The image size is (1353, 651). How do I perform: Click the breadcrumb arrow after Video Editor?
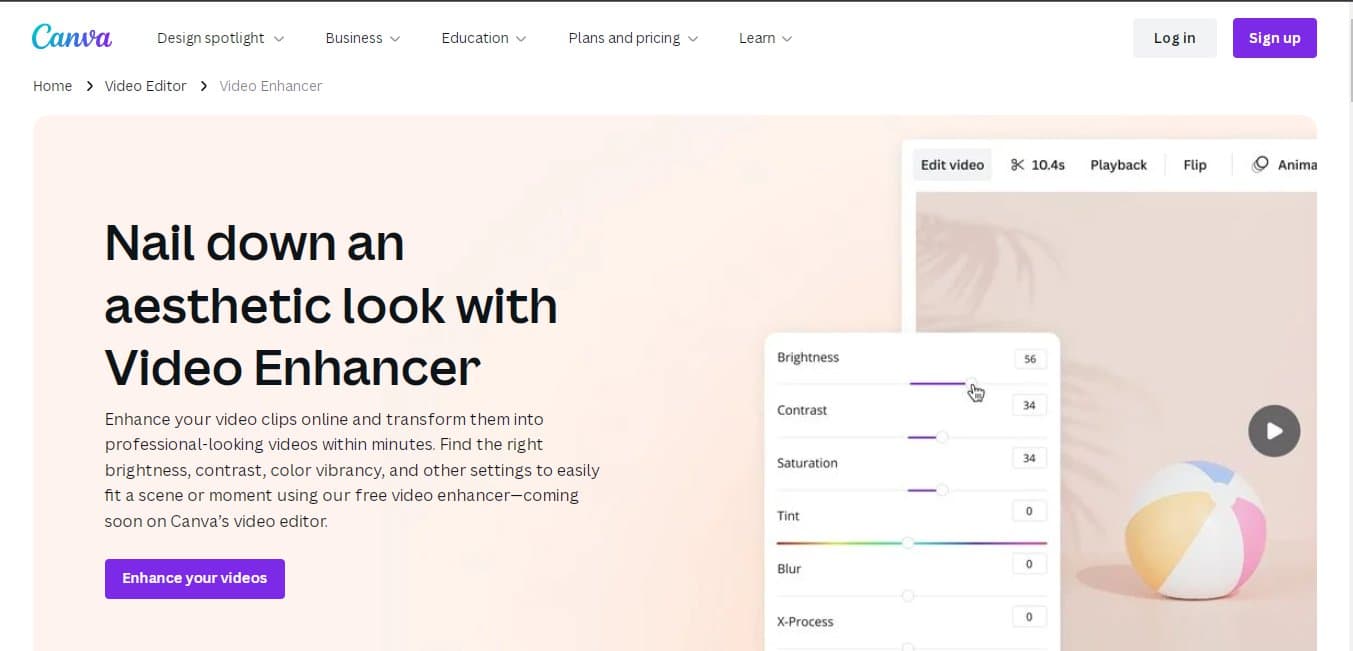coord(203,86)
